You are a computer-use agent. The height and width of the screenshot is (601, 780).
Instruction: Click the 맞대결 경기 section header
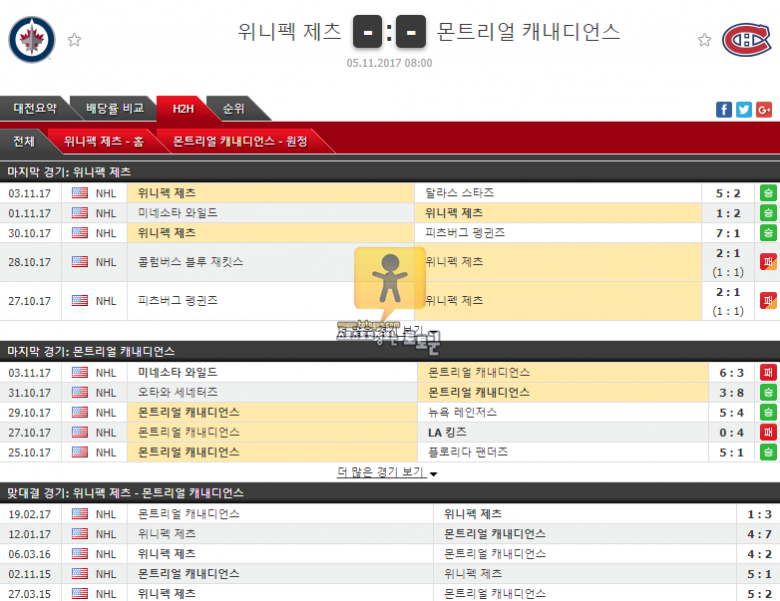pyautogui.click(x=390, y=493)
